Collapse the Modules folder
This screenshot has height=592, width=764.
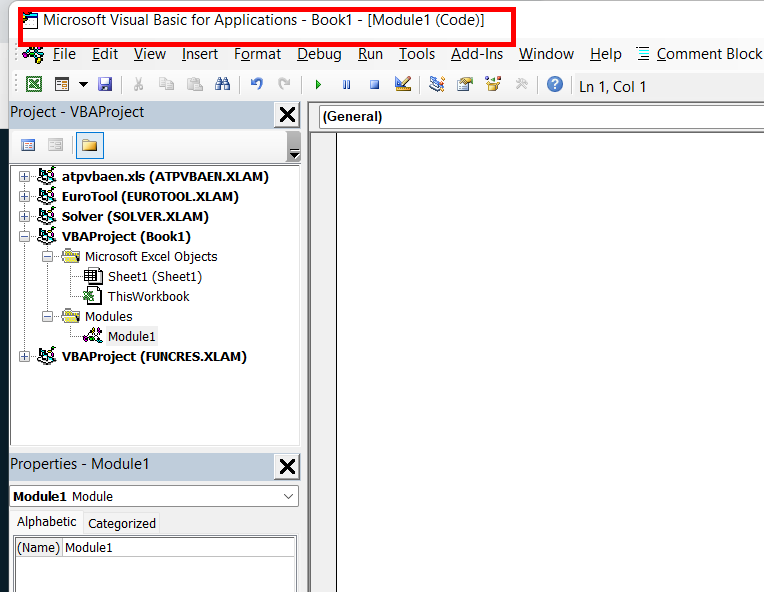[47, 316]
